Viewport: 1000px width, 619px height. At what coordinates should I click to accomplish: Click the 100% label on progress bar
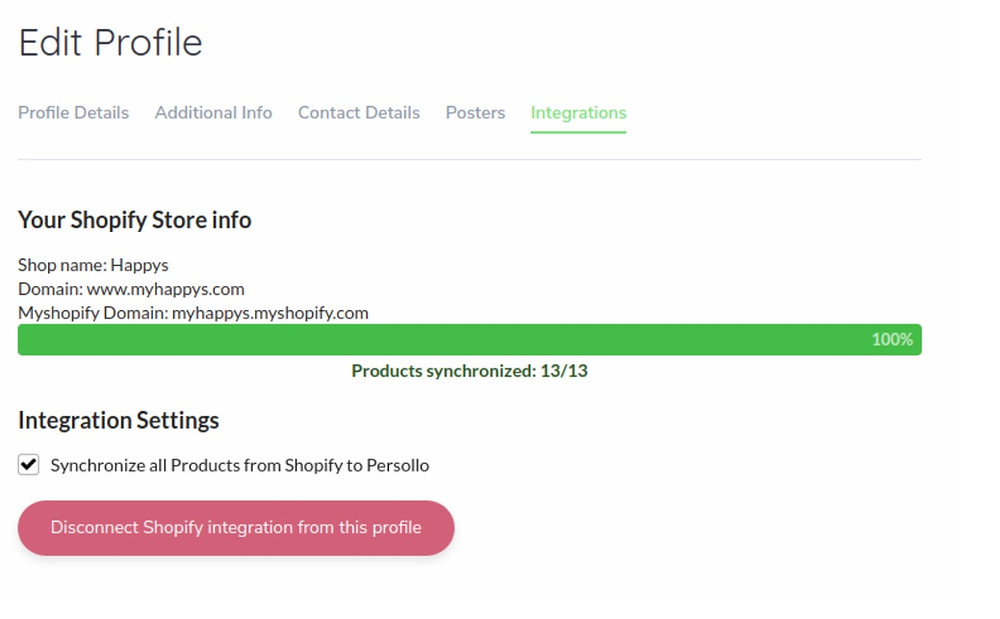coord(892,340)
